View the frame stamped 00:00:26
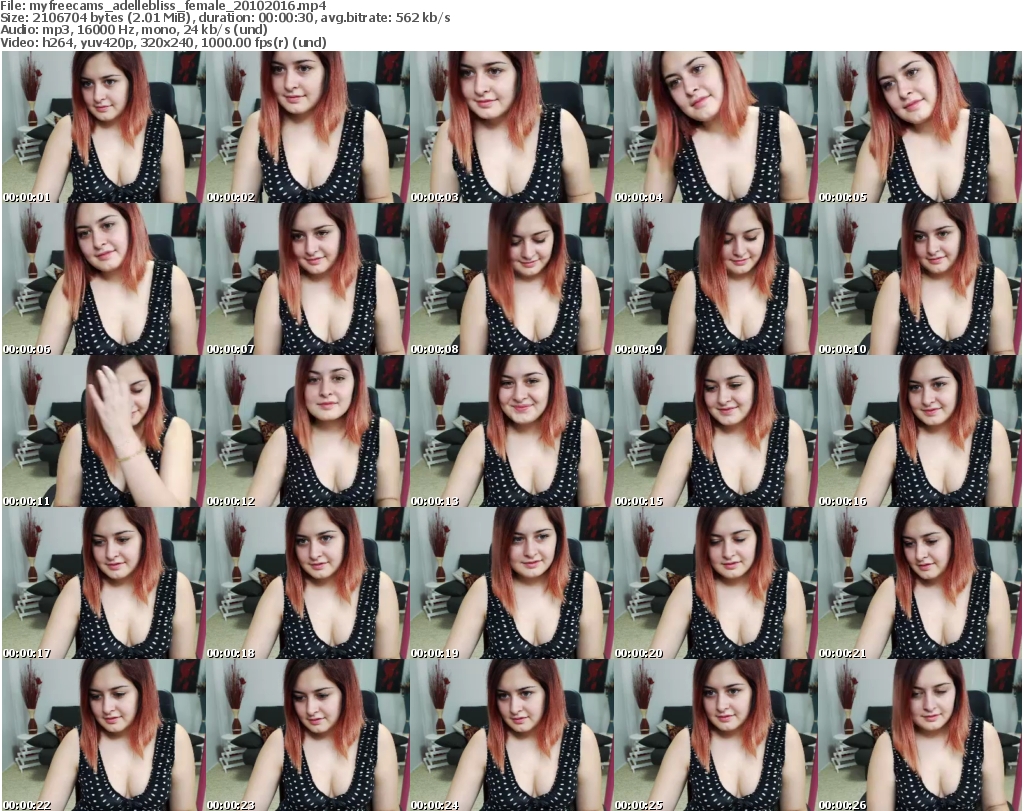This screenshot has width=1024, height=811. click(919, 735)
